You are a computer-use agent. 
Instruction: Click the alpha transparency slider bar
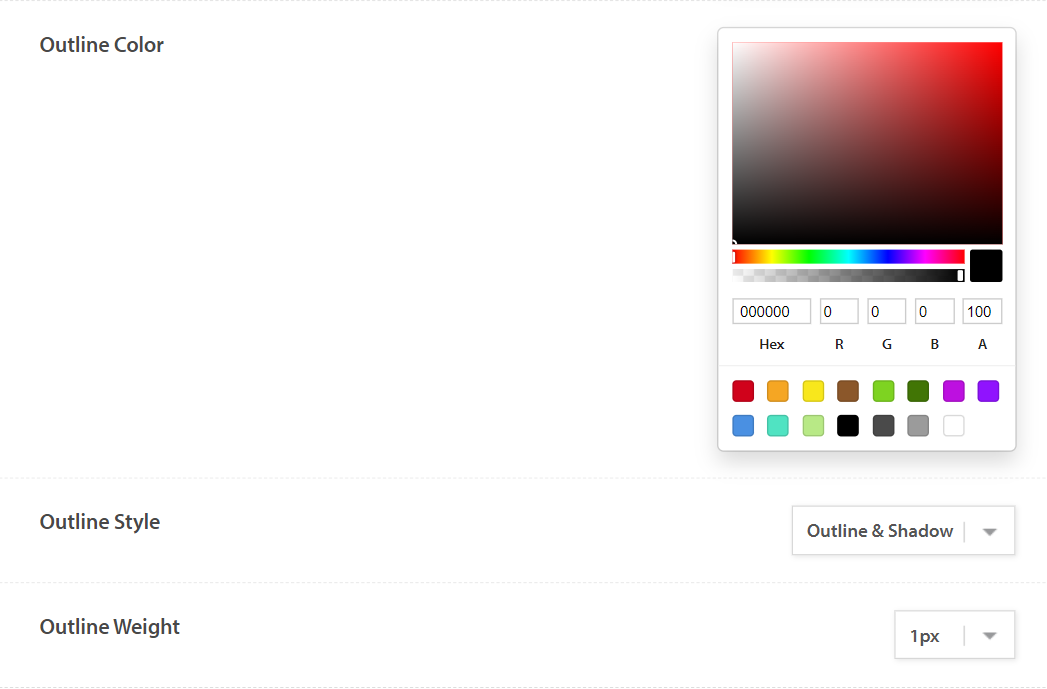(x=848, y=275)
